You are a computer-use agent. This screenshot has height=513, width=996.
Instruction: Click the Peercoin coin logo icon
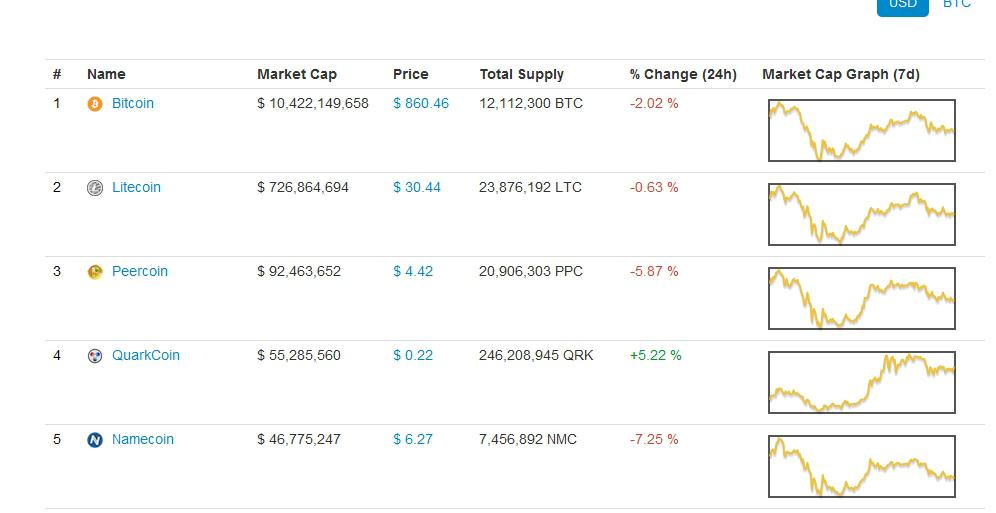click(95, 272)
